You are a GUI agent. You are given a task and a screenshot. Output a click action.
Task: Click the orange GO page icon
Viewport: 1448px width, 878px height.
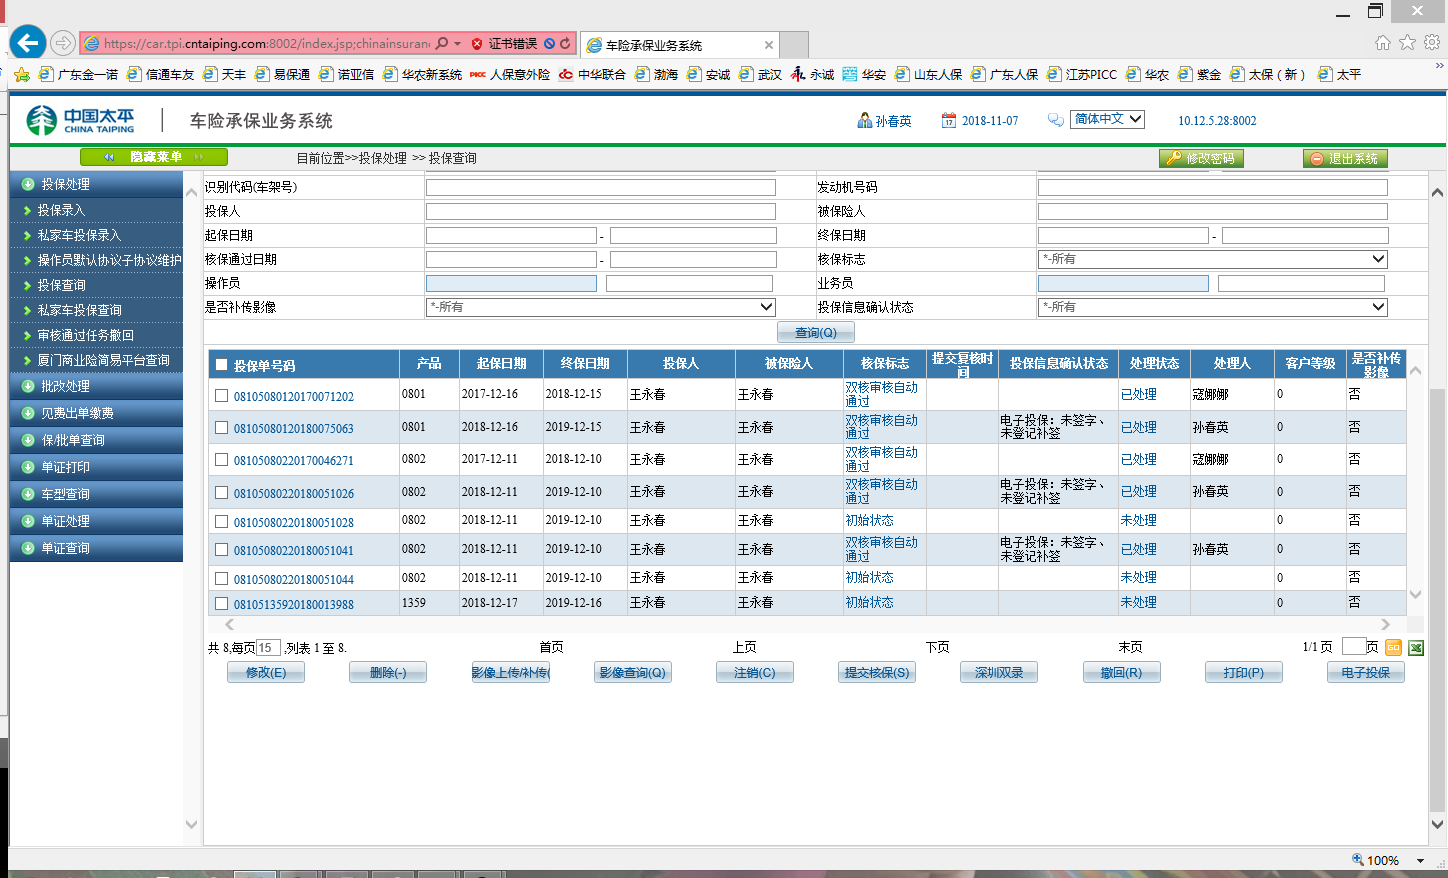pyautogui.click(x=1393, y=648)
